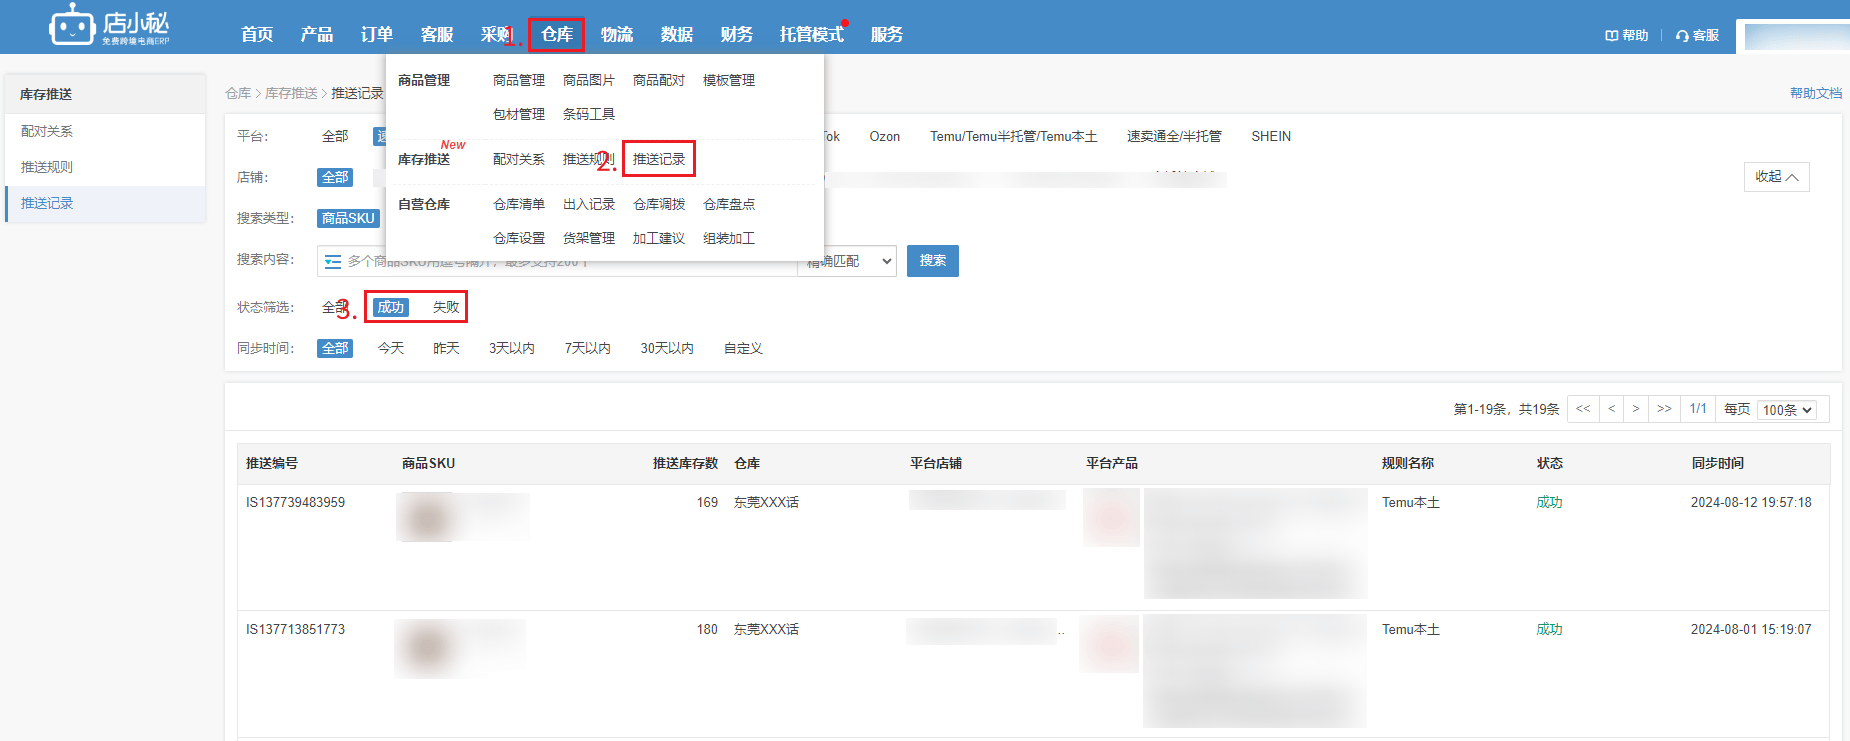The width and height of the screenshot is (1850, 741).
Task: Click push number IS137739483959
Action: pos(296,502)
